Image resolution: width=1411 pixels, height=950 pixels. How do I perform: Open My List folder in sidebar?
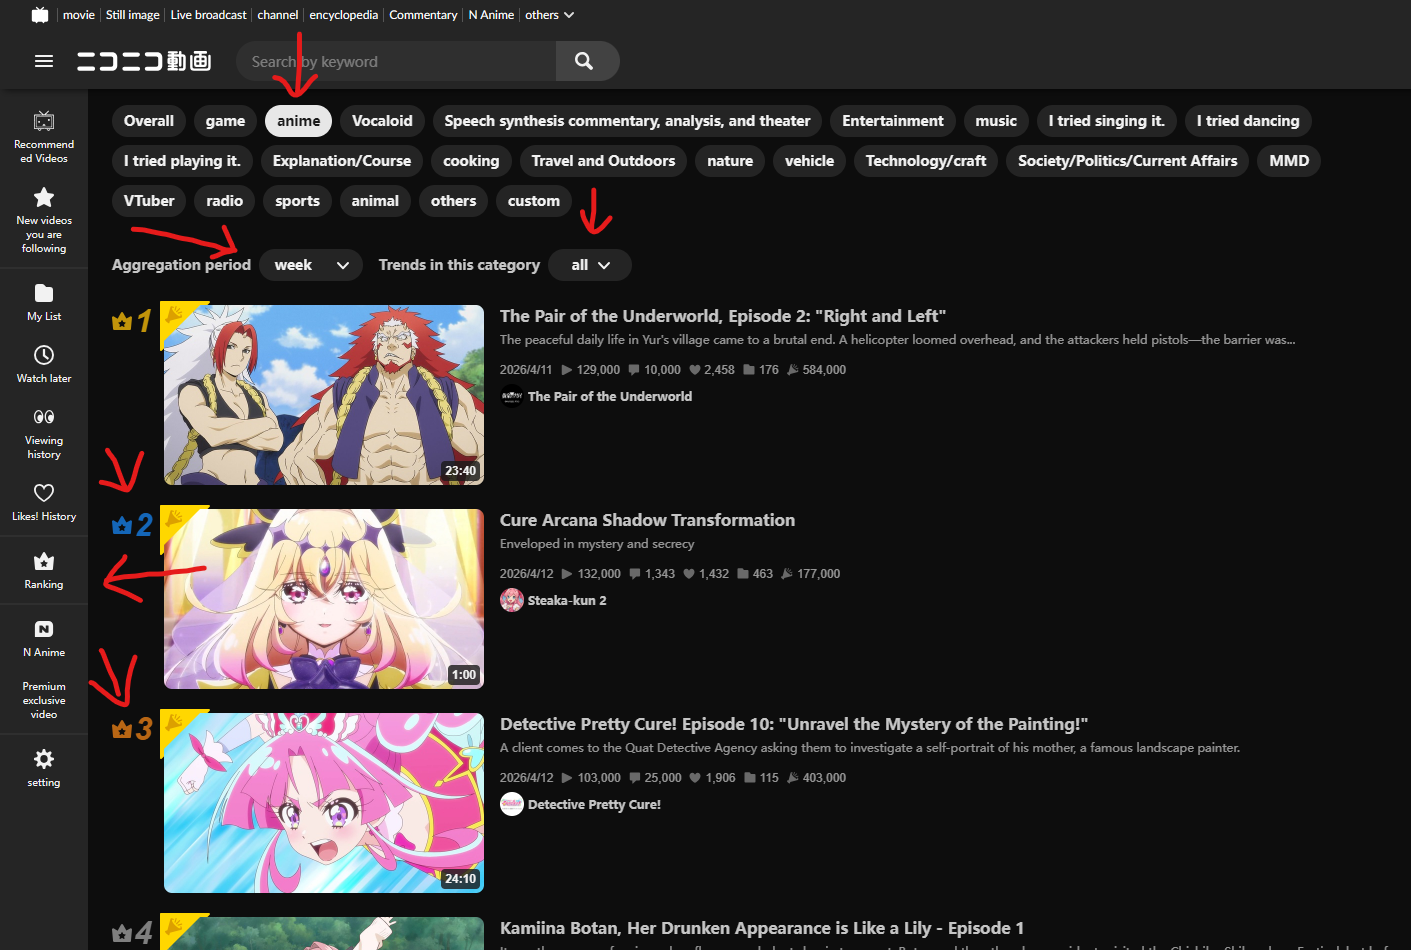tap(44, 302)
